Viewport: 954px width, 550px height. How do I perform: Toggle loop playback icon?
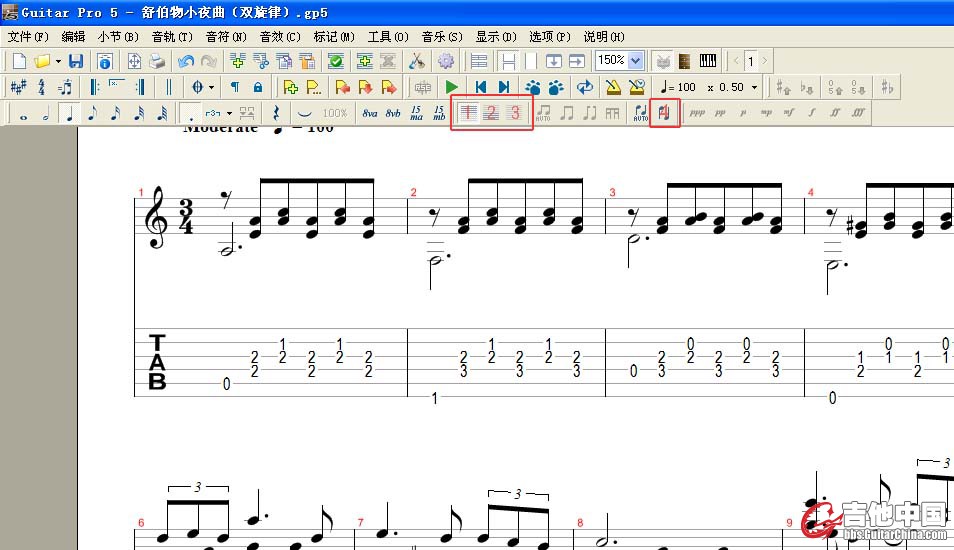coord(585,87)
